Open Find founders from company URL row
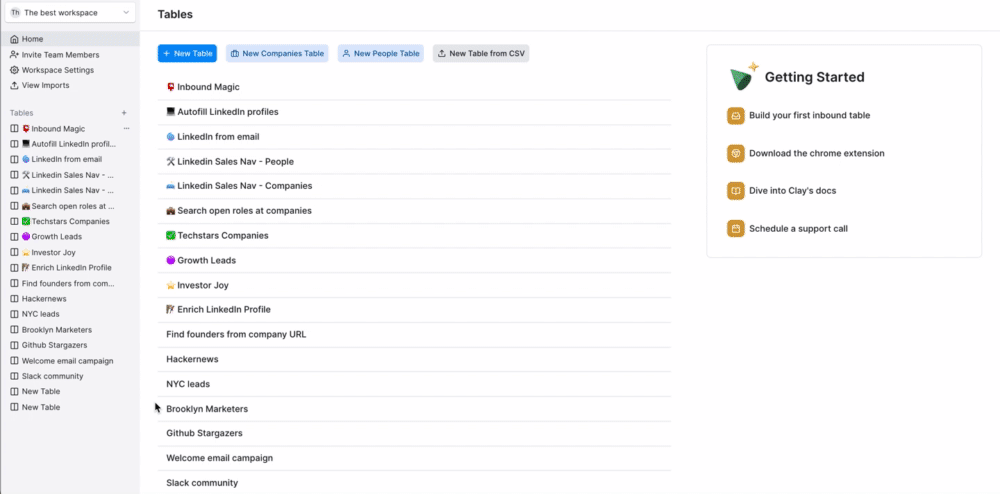The height and width of the screenshot is (494, 1000). point(415,335)
